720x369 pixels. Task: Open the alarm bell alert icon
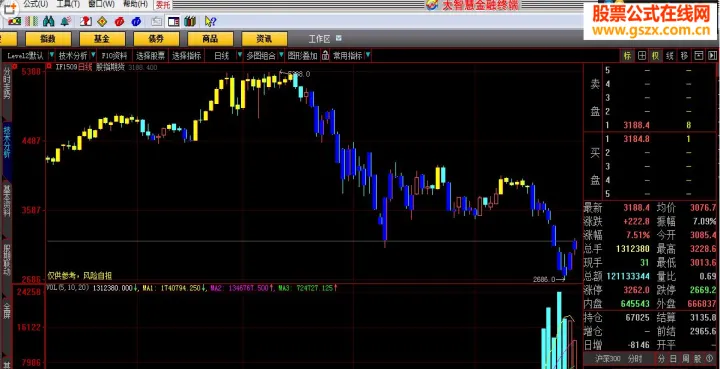(65, 21)
